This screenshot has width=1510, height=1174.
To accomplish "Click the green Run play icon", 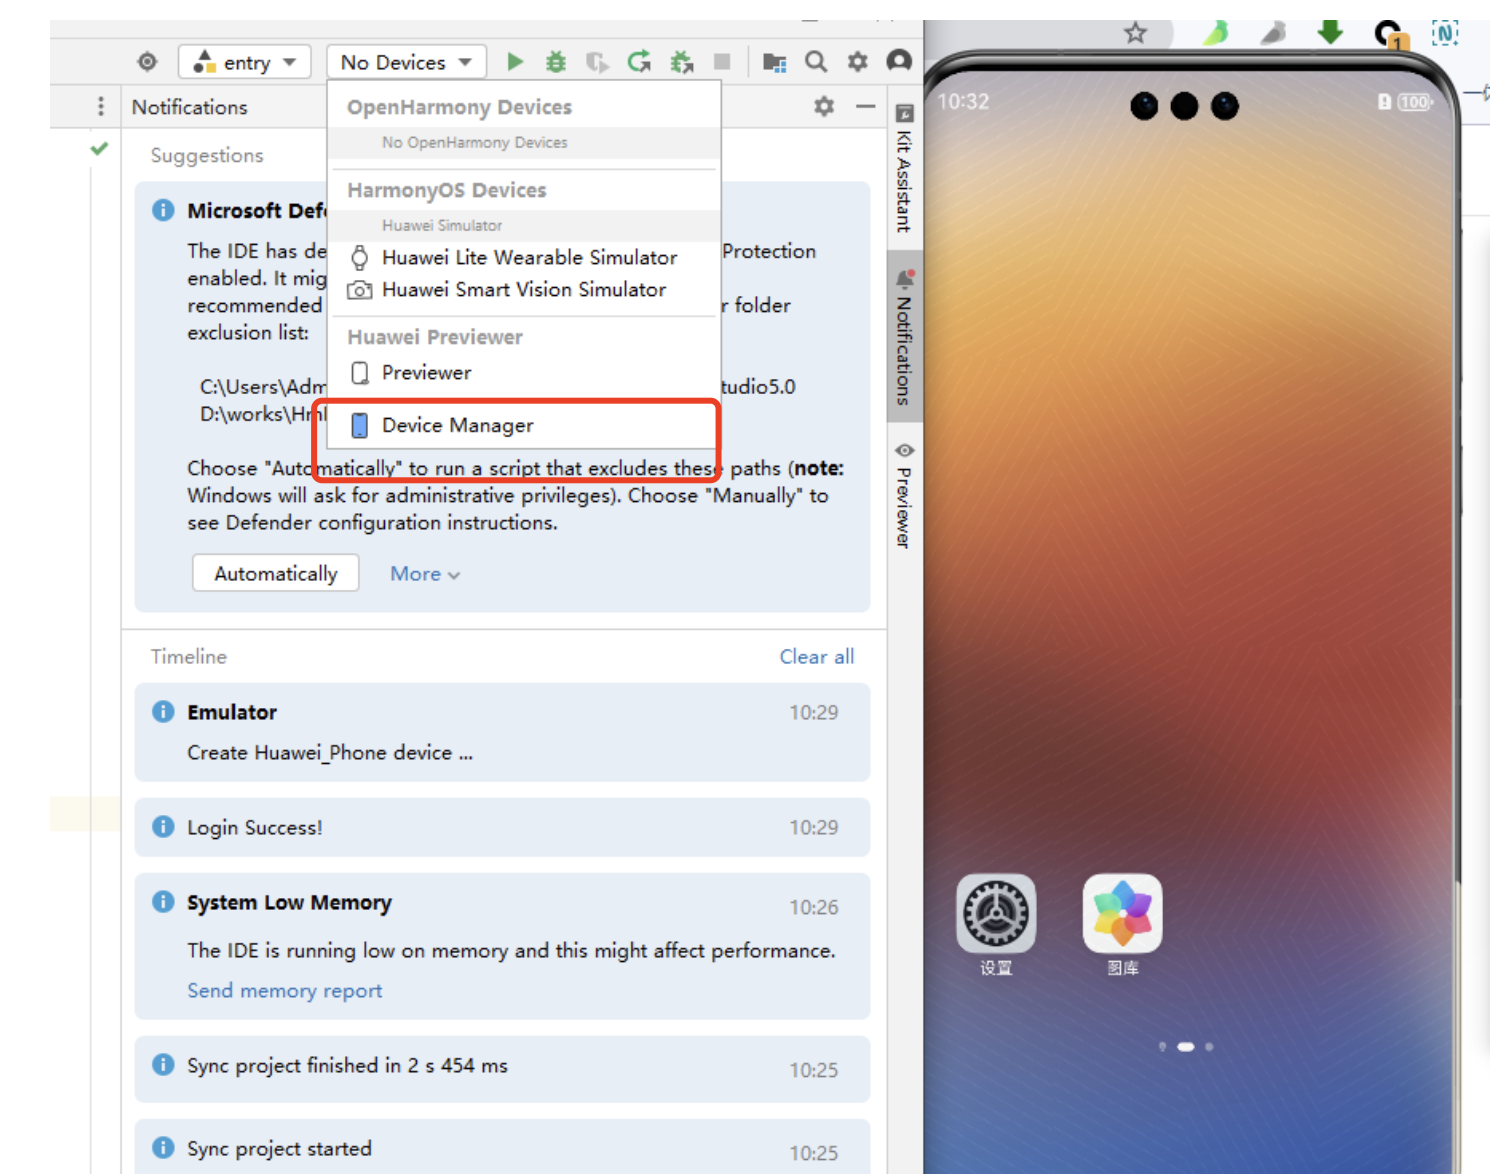I will 515,62.
